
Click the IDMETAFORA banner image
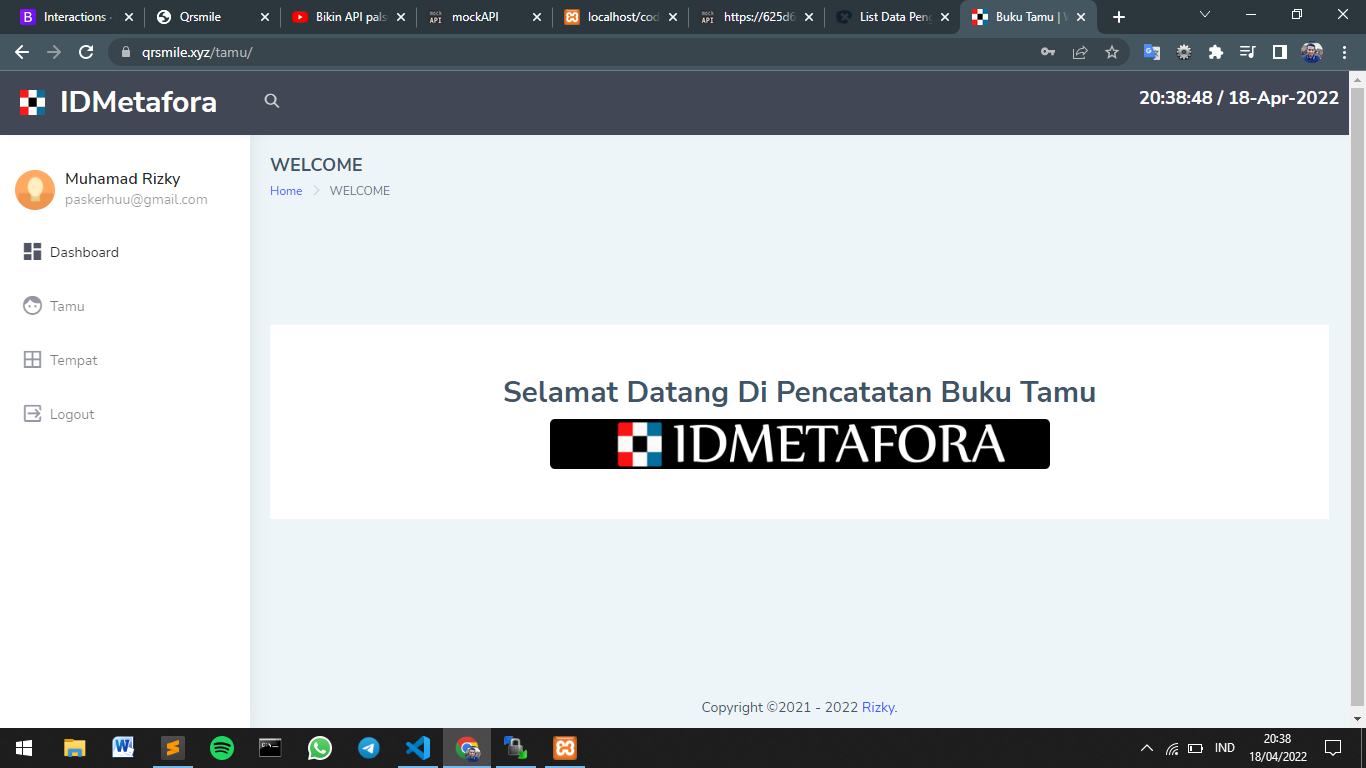[799, 444]
